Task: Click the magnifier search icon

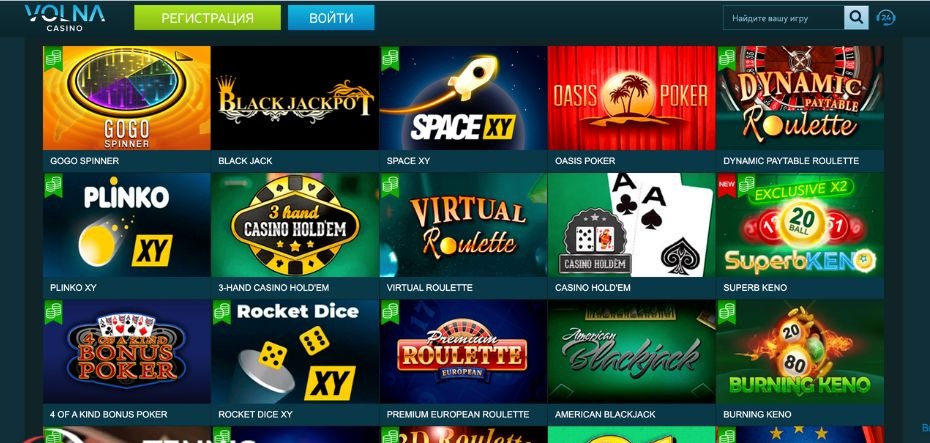Action: 856,18
